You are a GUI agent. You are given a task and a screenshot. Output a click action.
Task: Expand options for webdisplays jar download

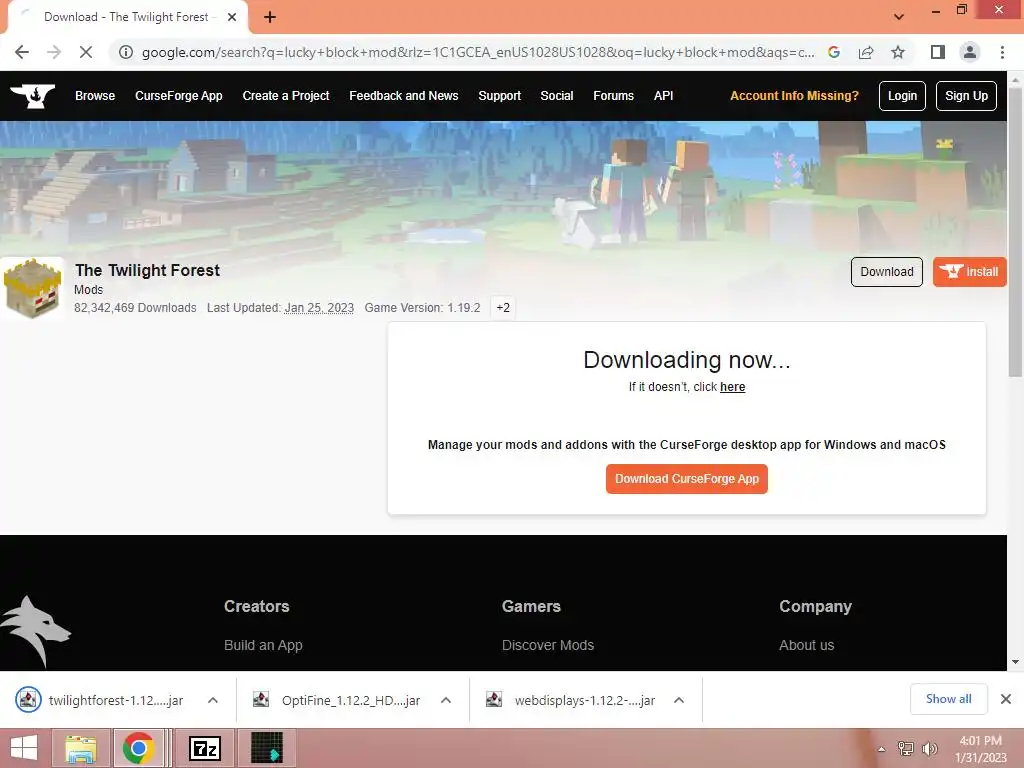click(x=679, y=700)
